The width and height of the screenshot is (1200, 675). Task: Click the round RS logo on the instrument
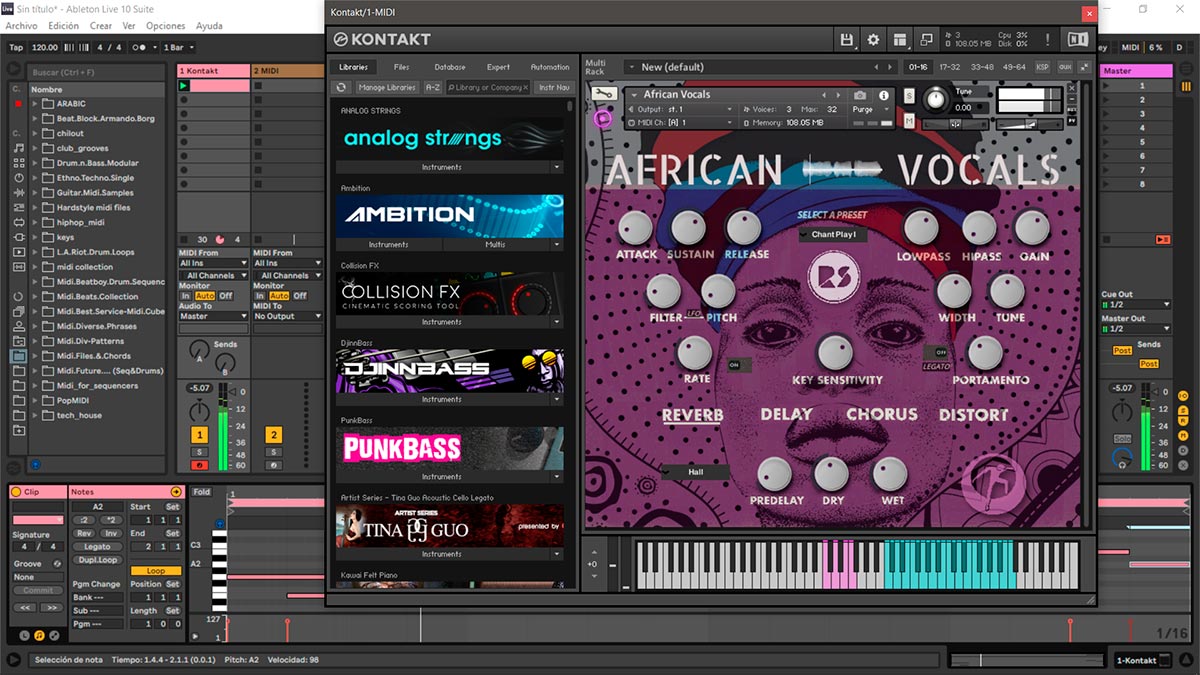tap(833, 277)
